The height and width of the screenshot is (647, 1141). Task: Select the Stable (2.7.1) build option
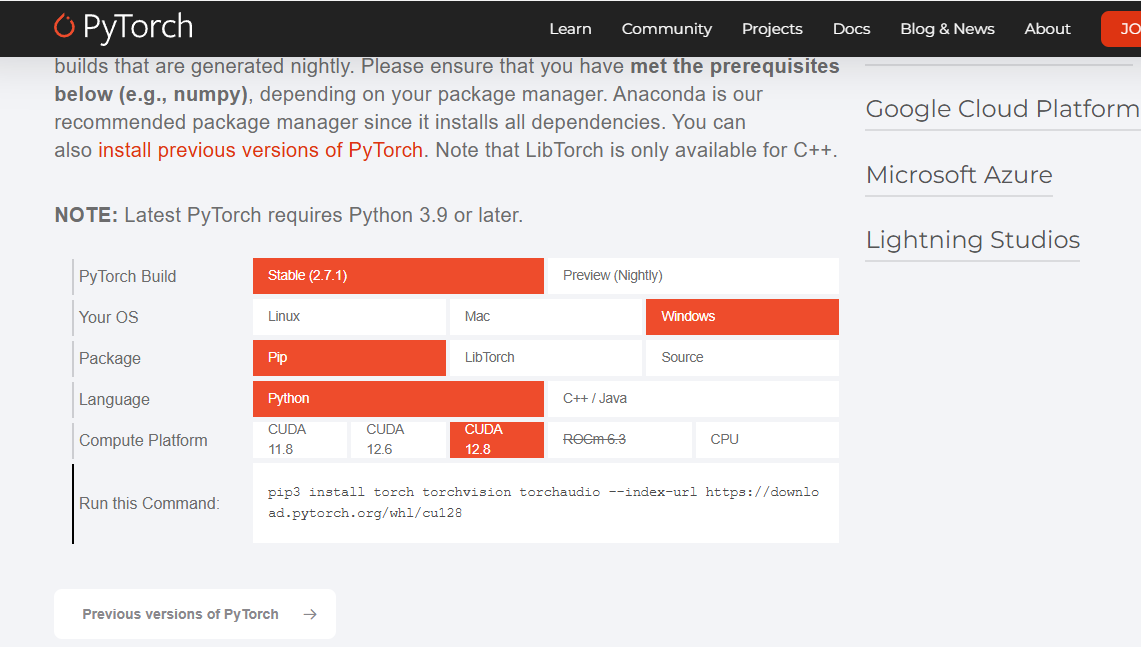click(x=398, y=276)
